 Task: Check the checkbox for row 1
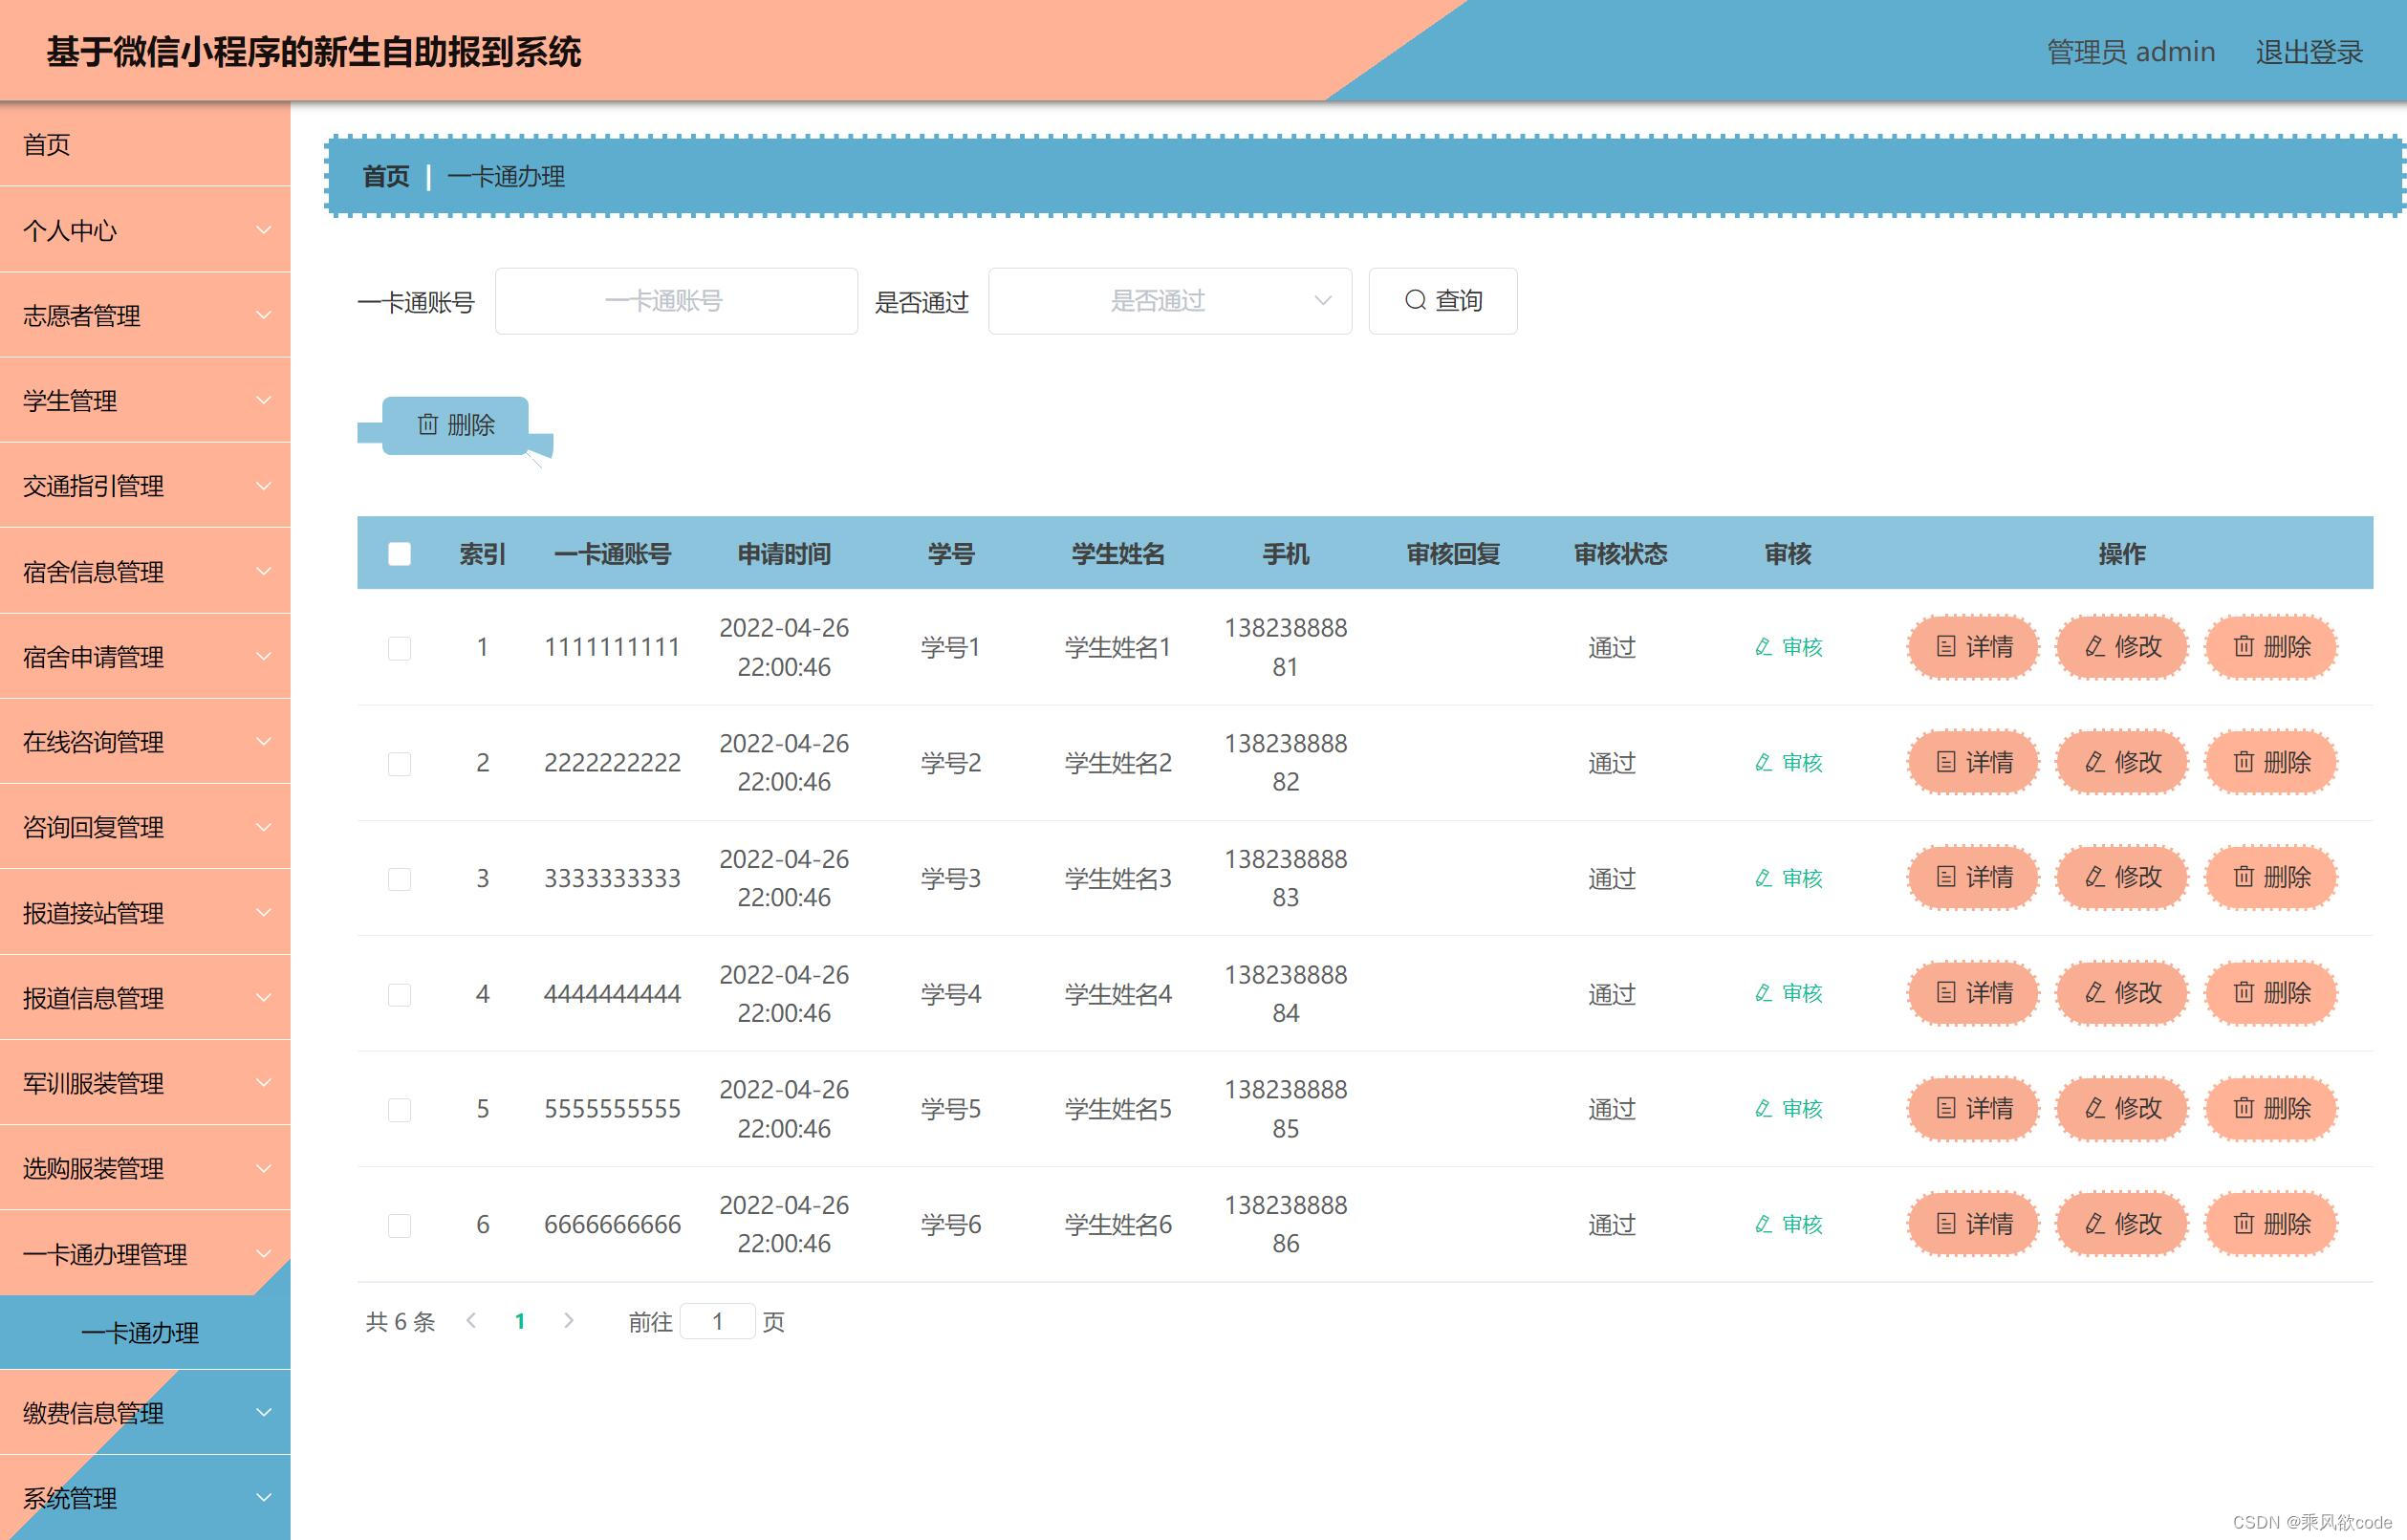coord(399,648)
